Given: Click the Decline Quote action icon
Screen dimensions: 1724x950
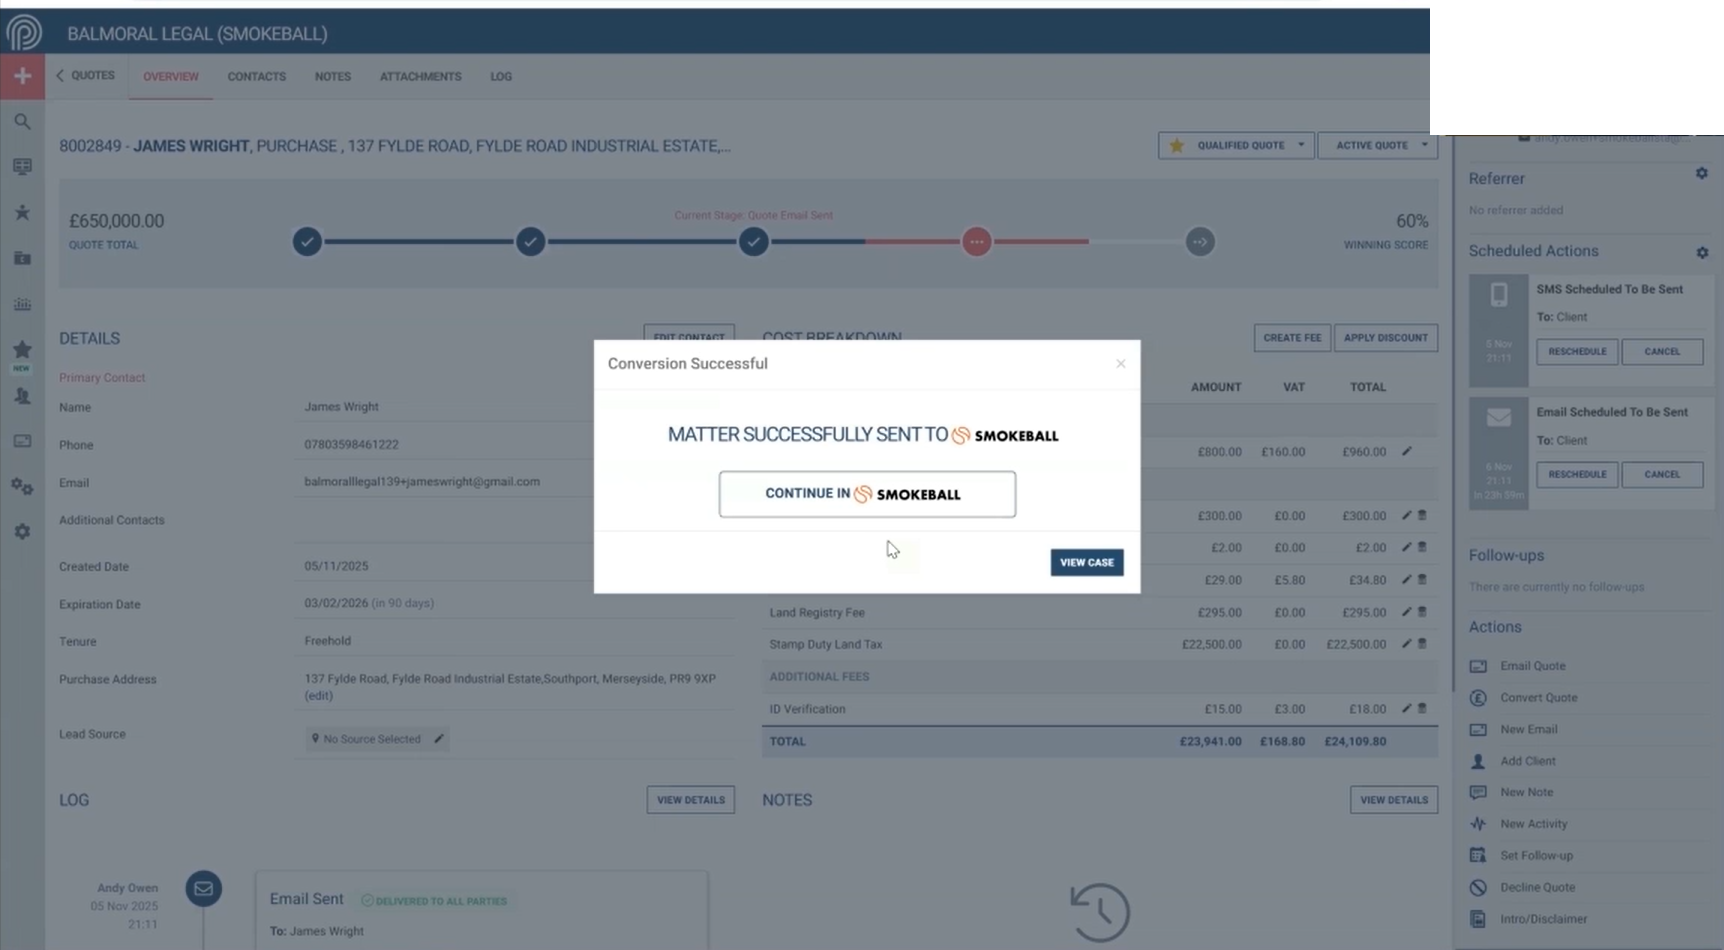Looking at the screenshot, I should click(1478, 888).
